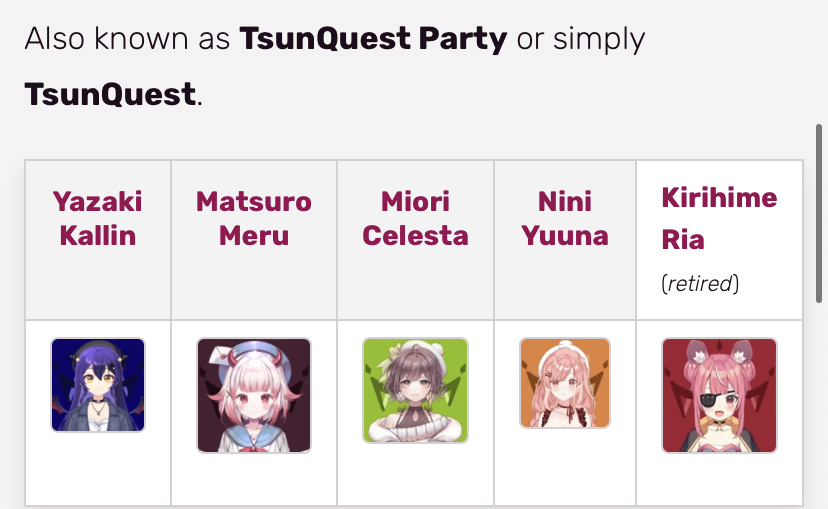Open the Yazaki Kallin name link
The height and width of the screenshot is (509, 828).
98,218
